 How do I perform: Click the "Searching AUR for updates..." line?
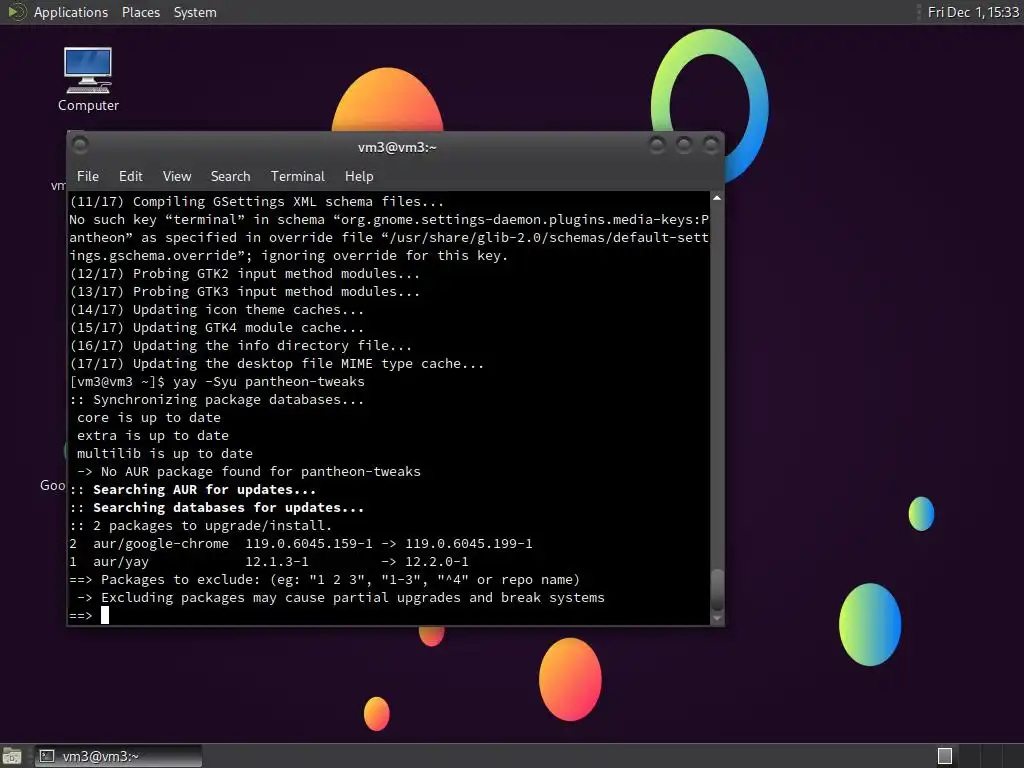tap(193, 490)
